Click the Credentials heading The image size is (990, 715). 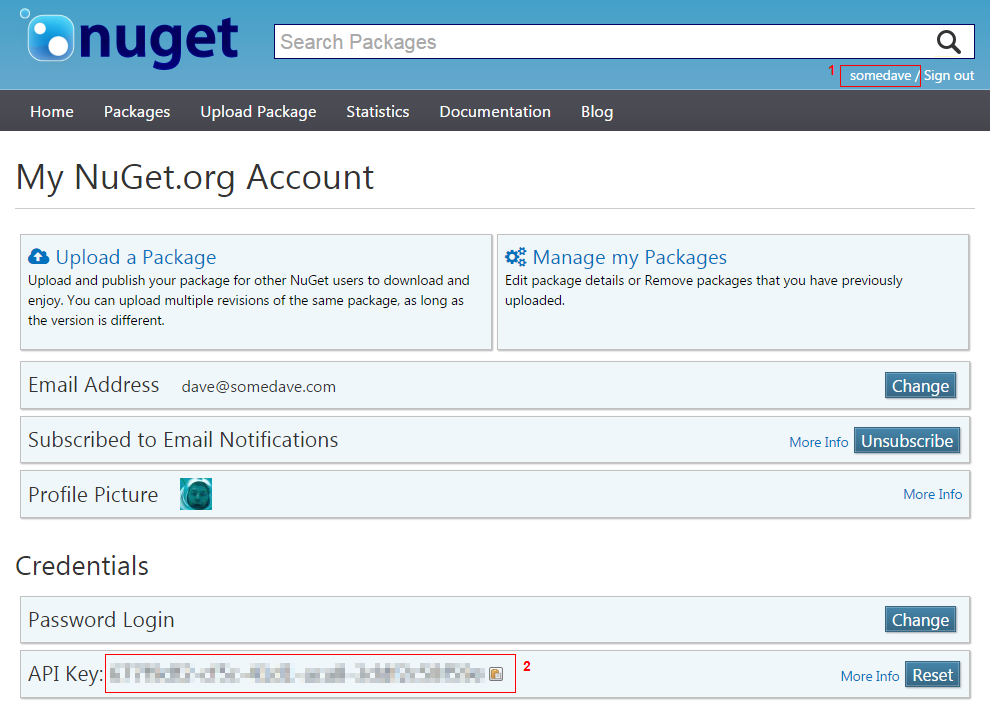[x=82, y=566]
